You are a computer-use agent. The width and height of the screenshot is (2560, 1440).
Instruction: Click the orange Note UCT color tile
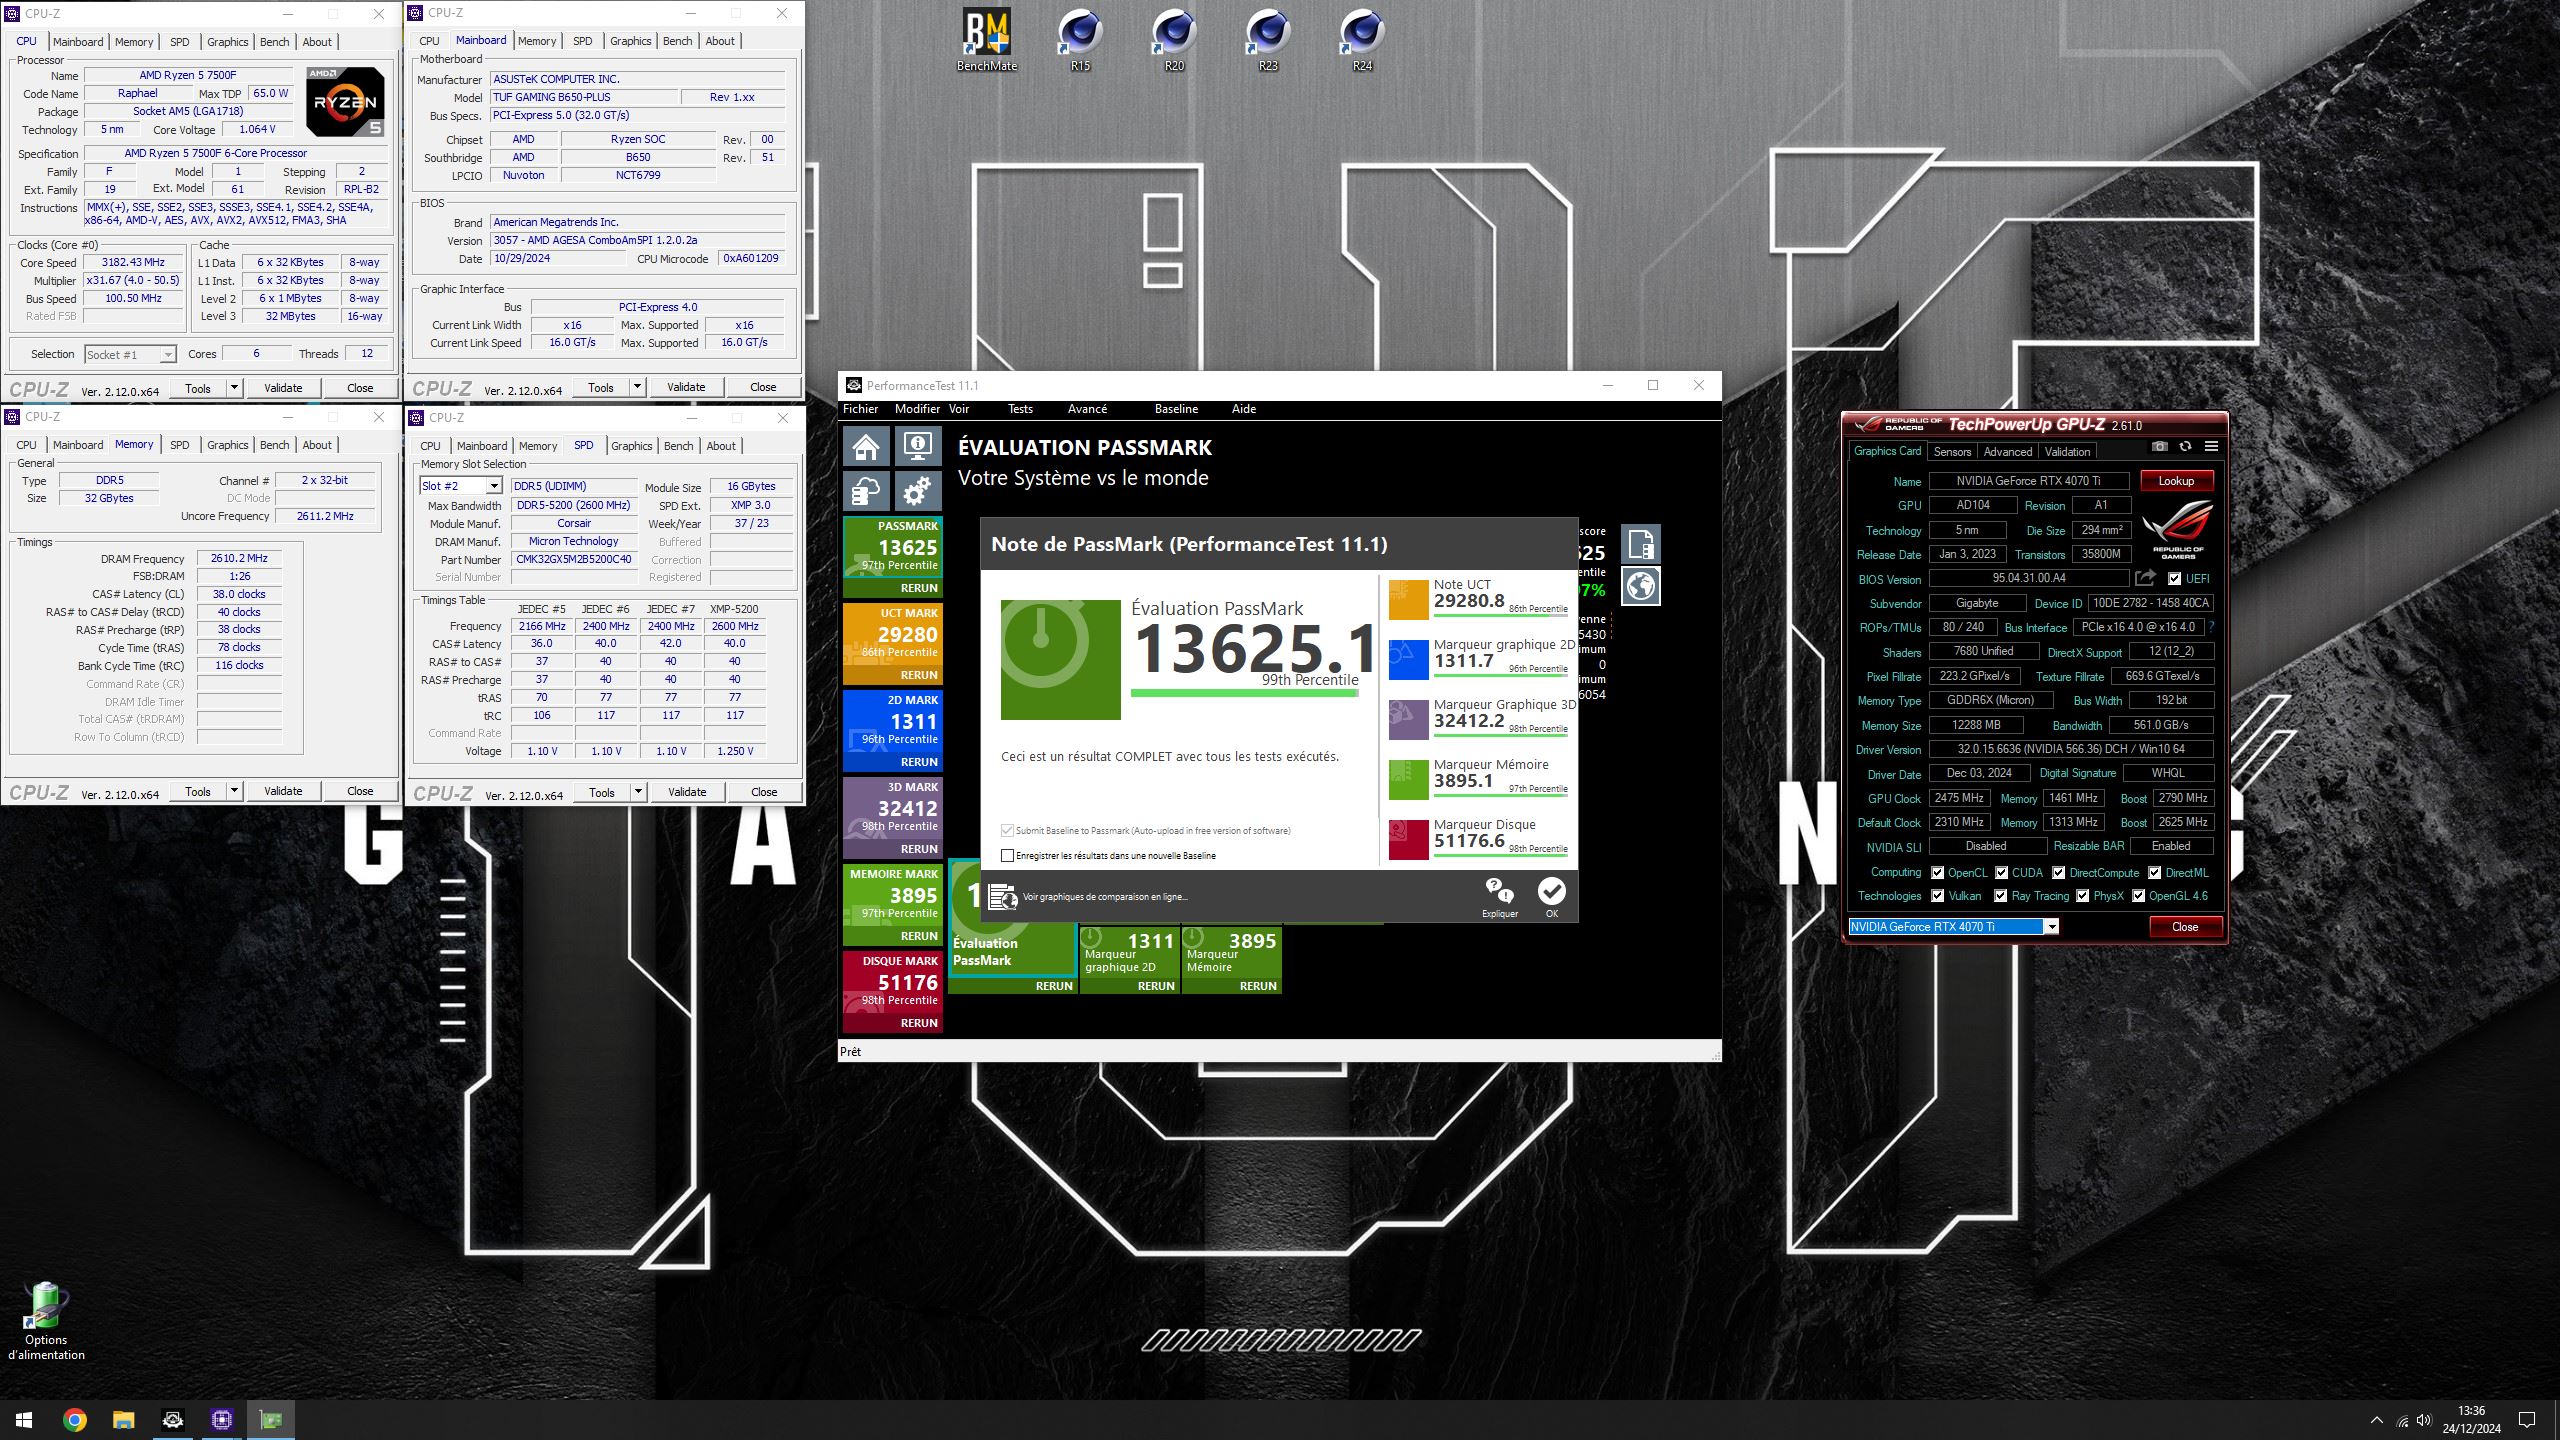point(1408,600)
